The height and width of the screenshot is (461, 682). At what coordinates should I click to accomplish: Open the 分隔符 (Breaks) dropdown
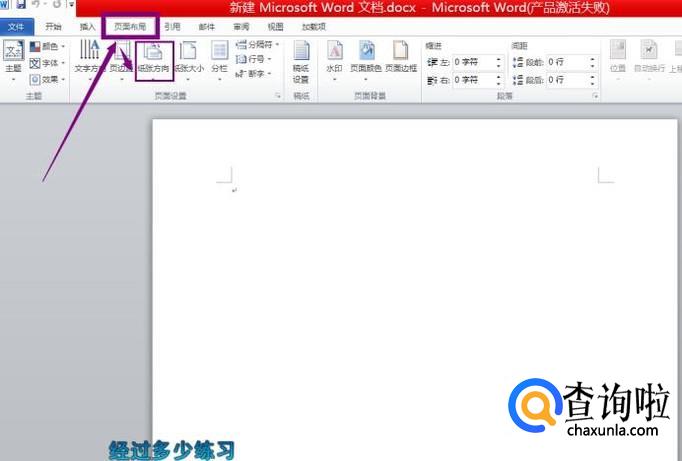(258, 46)
